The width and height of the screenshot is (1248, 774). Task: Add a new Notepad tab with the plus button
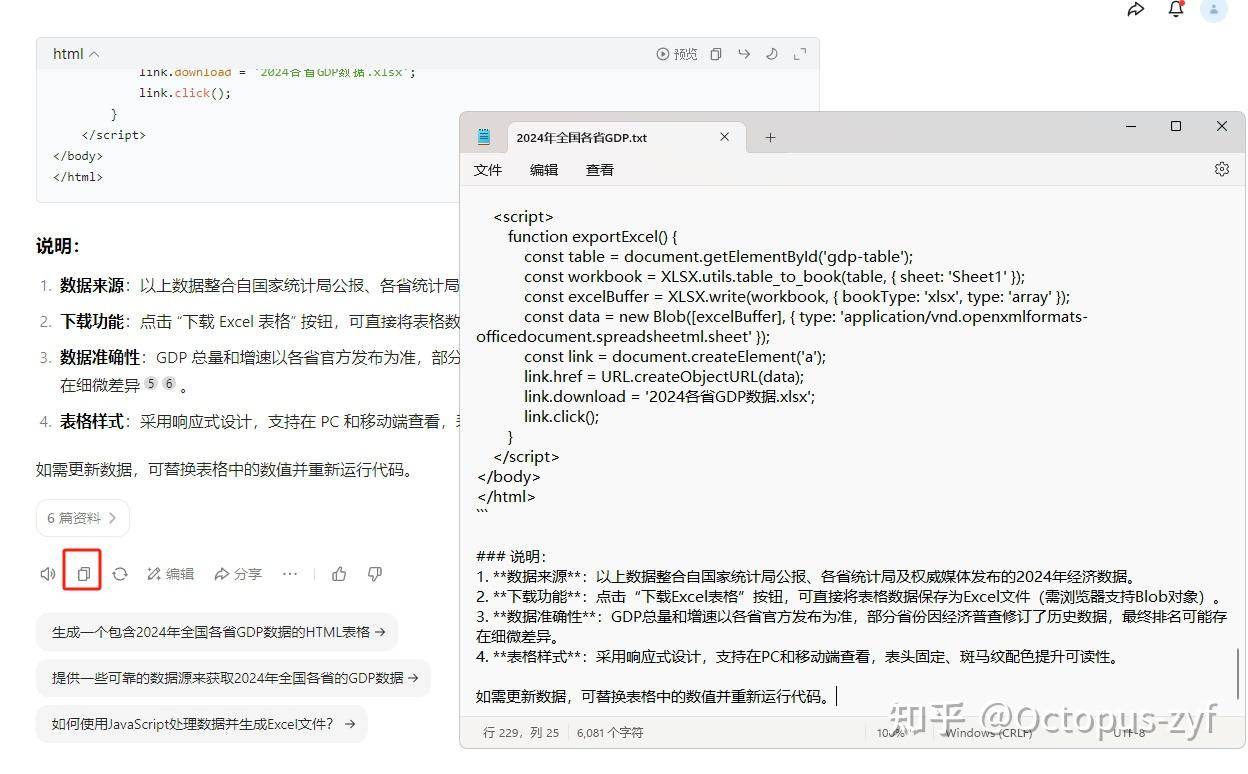(770, 138)
